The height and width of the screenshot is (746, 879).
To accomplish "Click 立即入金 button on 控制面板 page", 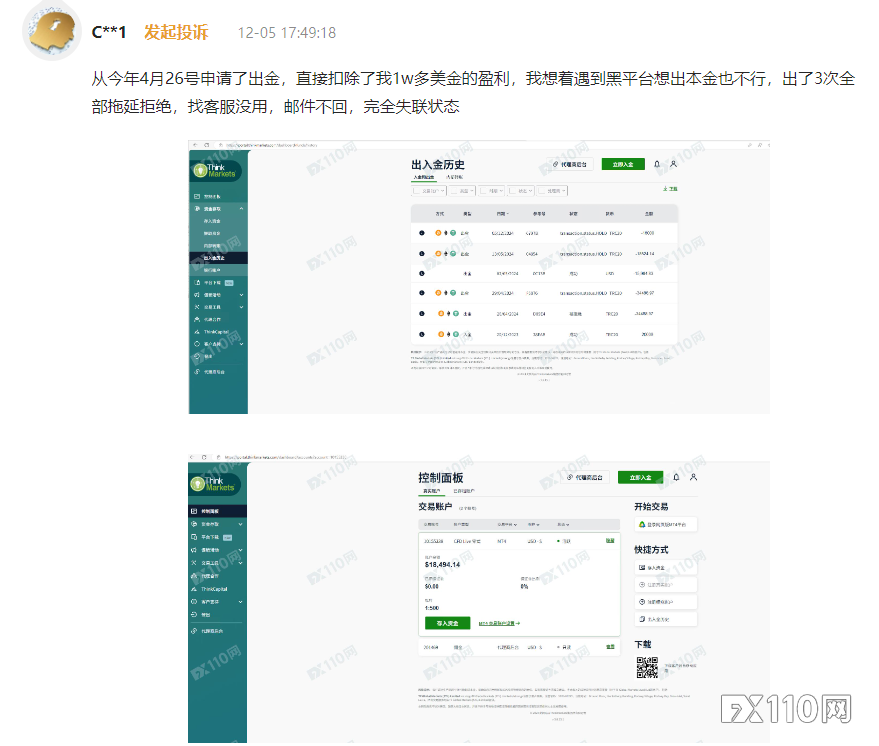I will coord(640,478).
